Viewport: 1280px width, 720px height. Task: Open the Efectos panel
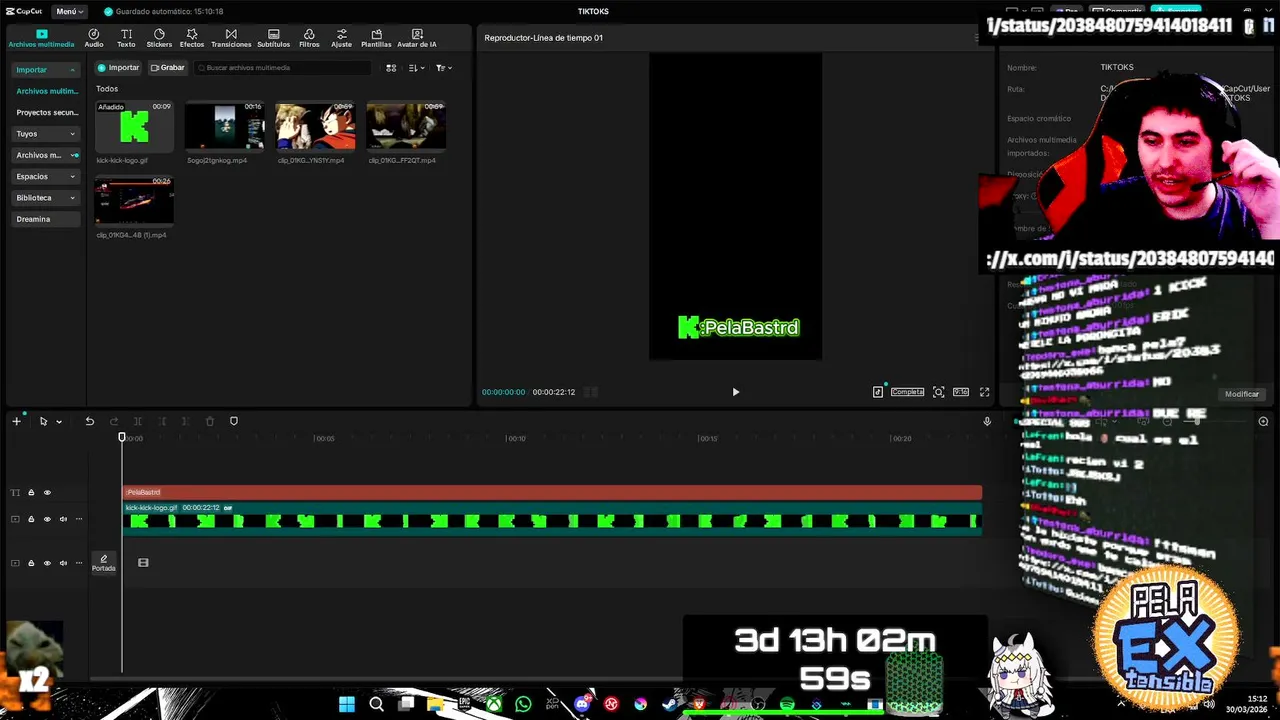(x=192, y=38)
